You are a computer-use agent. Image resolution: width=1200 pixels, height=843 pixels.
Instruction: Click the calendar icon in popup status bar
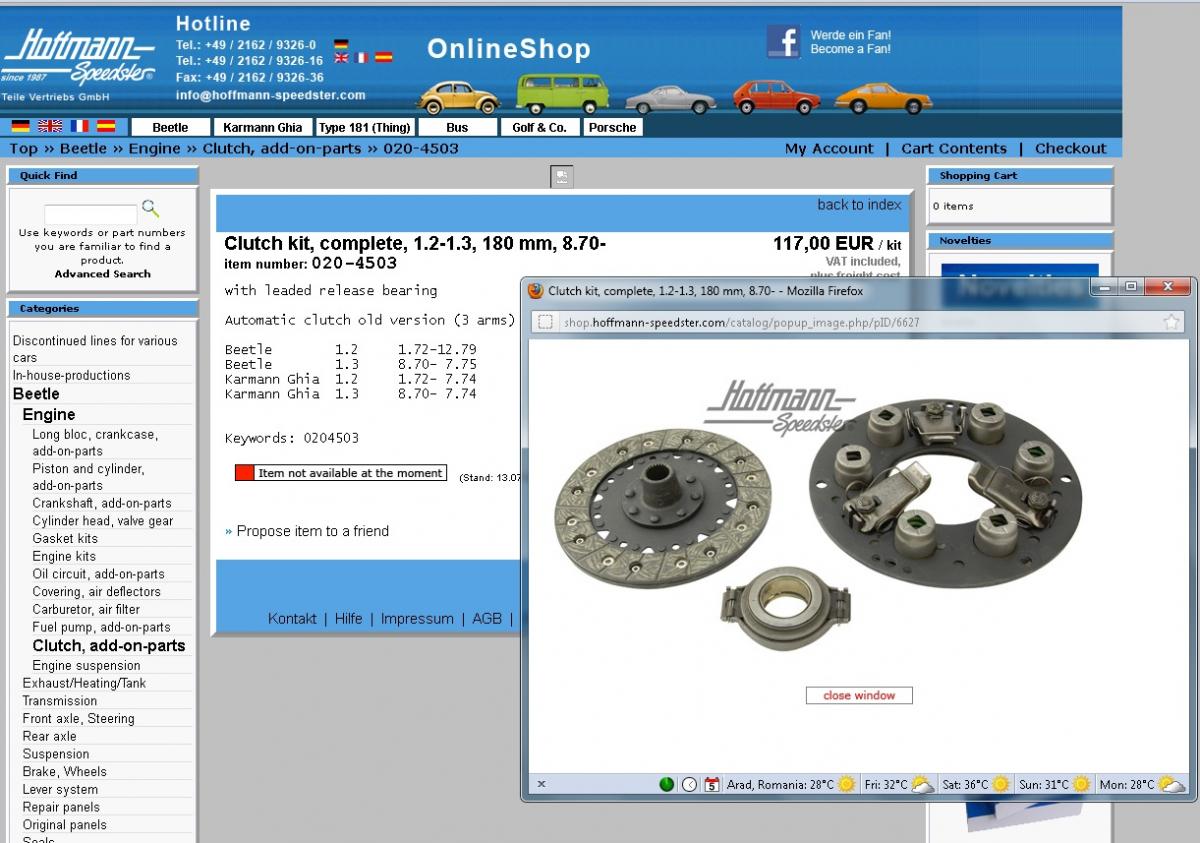pos(712,784)
